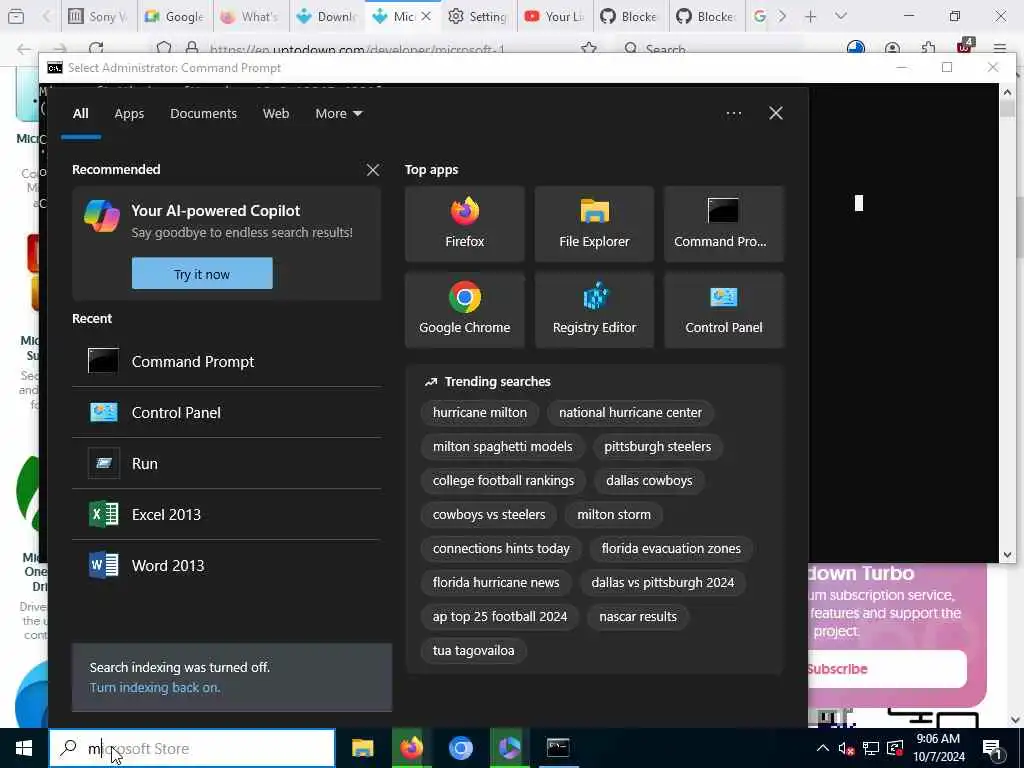
Task: Open Copilot taskbar icon
Action: (509, 748)
